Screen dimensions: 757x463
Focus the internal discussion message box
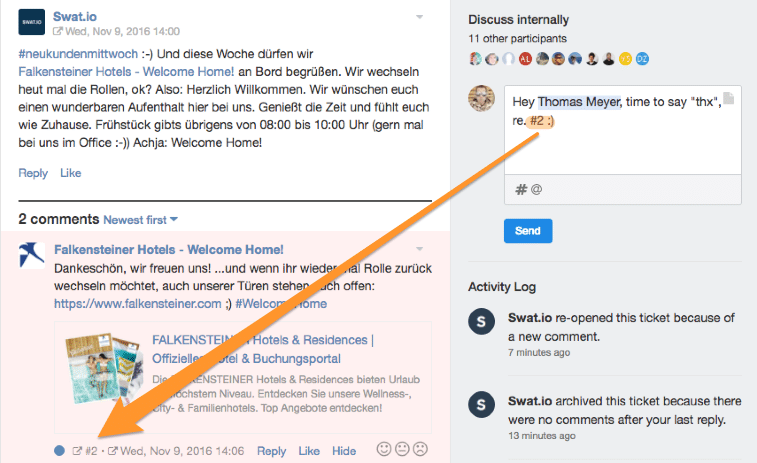(623, 130)
